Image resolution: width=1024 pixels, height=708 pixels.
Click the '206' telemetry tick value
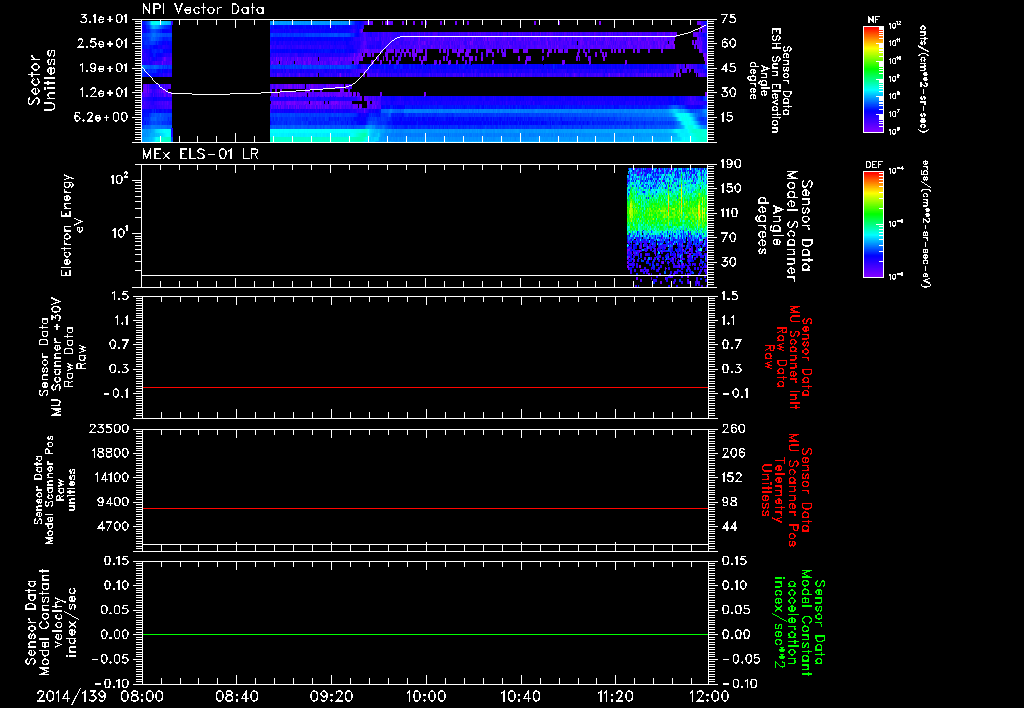(x=734, y=453)
